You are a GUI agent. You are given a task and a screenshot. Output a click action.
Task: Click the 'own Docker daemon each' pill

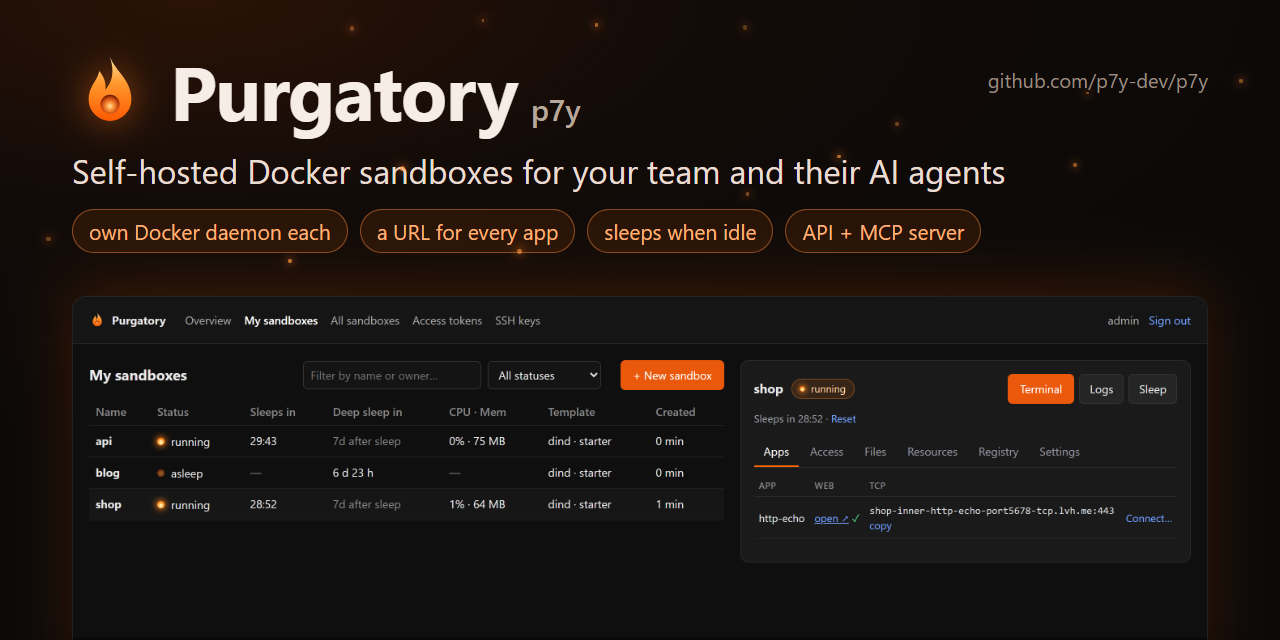[210, 232]
